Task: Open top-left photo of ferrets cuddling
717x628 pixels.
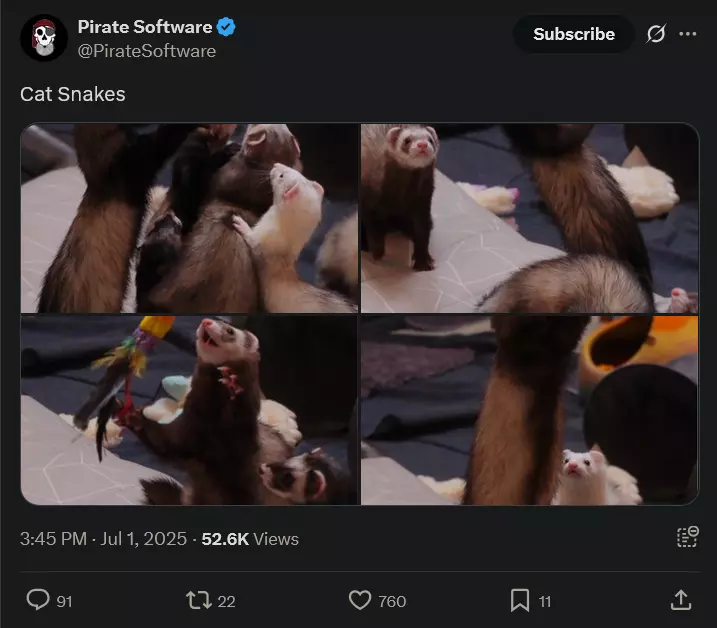Action: [189, 218]
